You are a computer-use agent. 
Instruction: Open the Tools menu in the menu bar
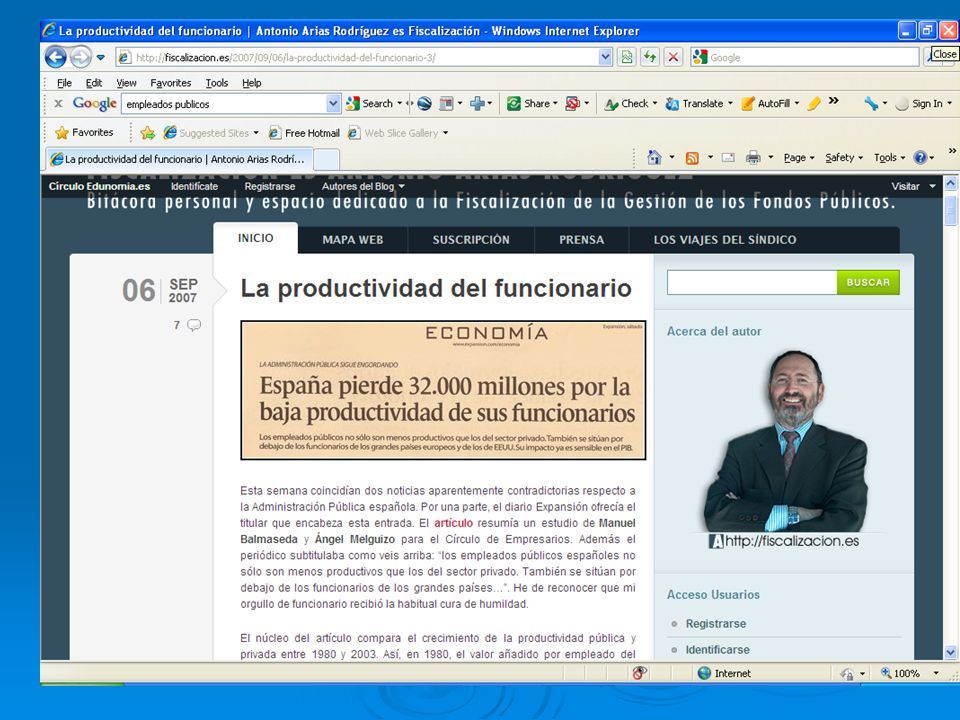[x=217, y=83]
